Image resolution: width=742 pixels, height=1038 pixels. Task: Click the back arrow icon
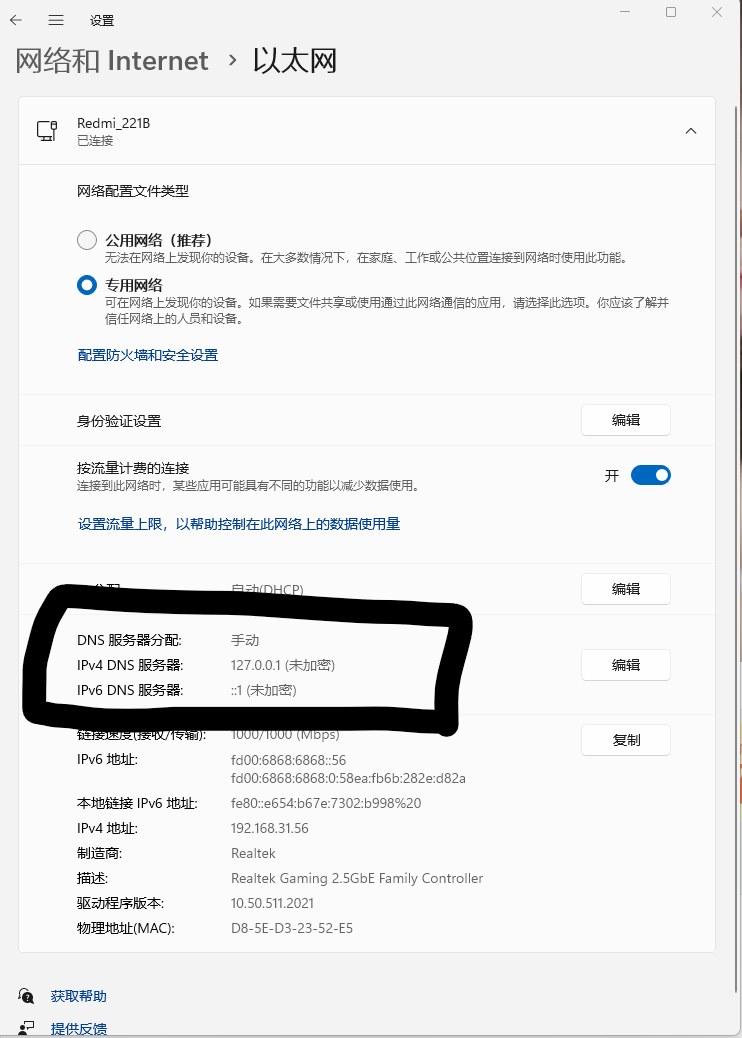[17, 21]
